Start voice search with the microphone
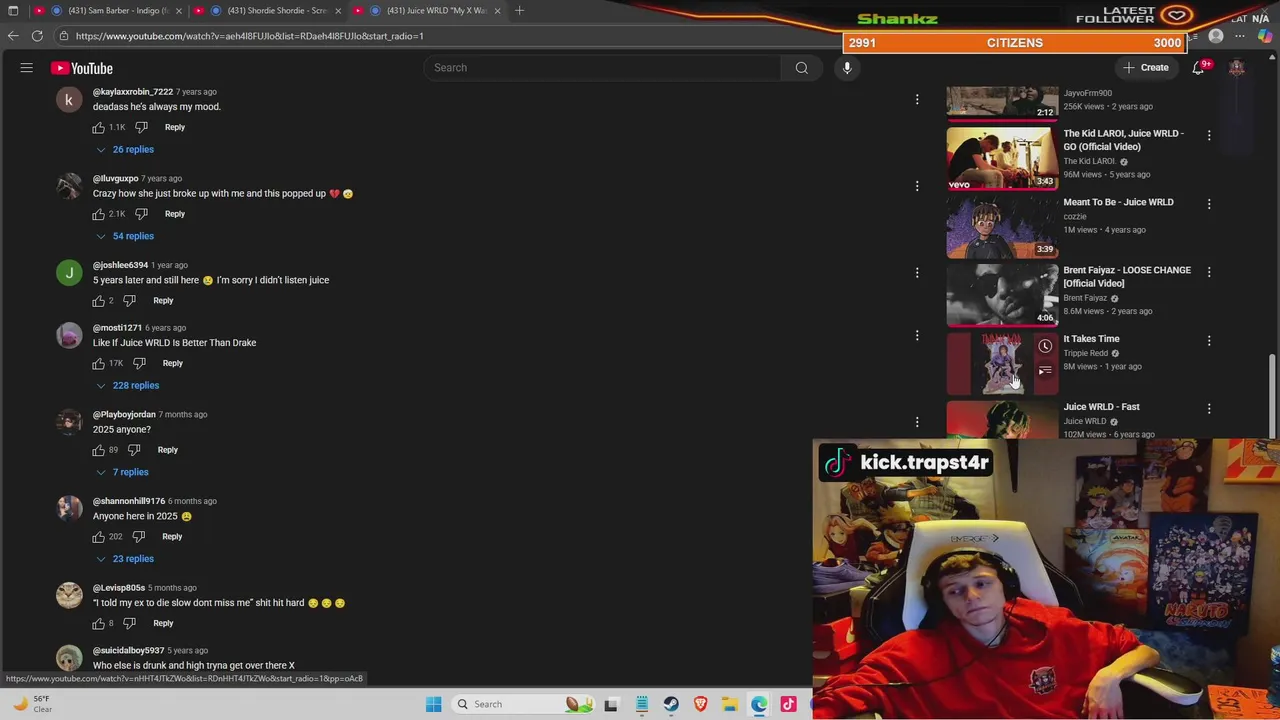The width and height of the screenshot is (1280, 720). pos(847,68)
